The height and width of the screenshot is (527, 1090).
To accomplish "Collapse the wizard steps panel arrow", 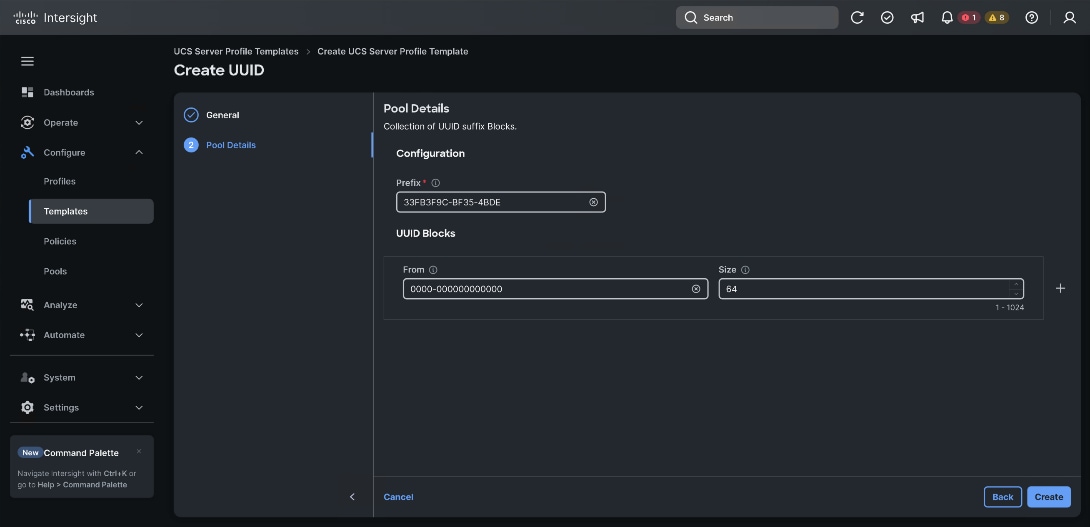I will [x=352, y=496].
